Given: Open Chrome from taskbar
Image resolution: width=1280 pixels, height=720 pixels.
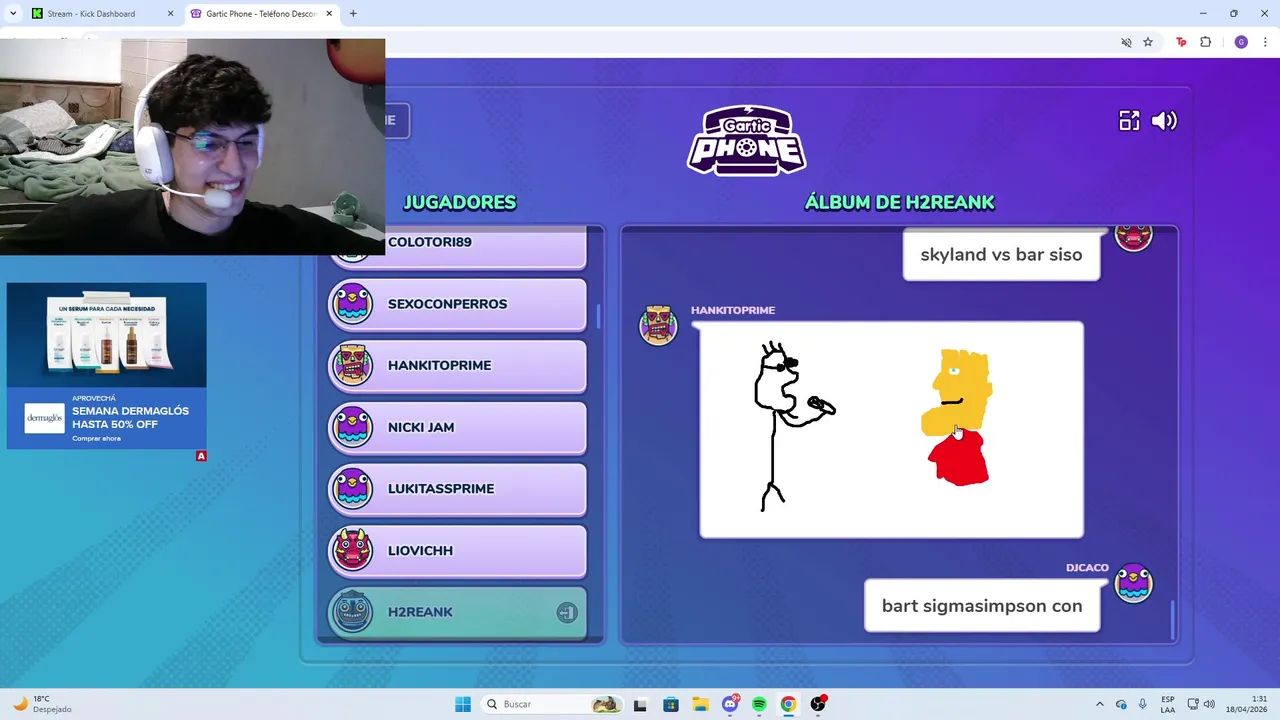Looking at the screenshot, I should (788, 704).
